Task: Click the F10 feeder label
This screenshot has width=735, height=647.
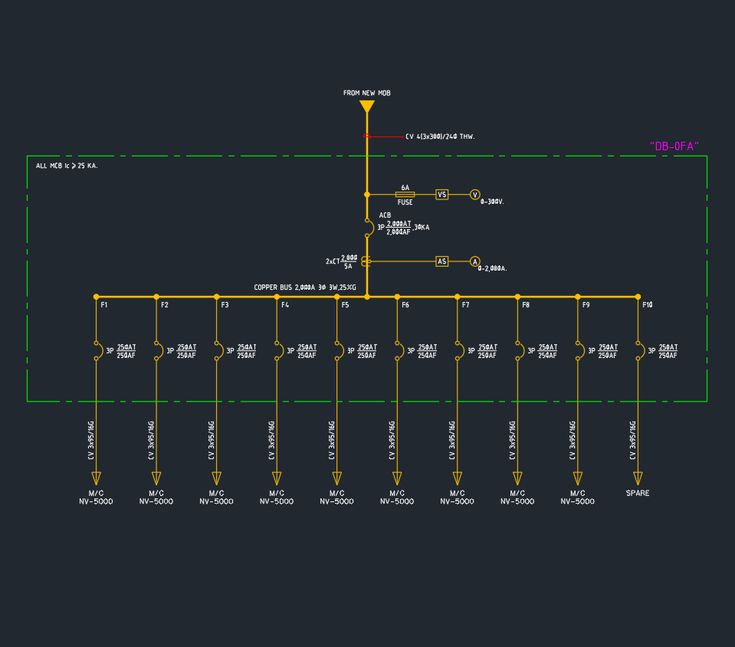Action: (x=648, y=305)
